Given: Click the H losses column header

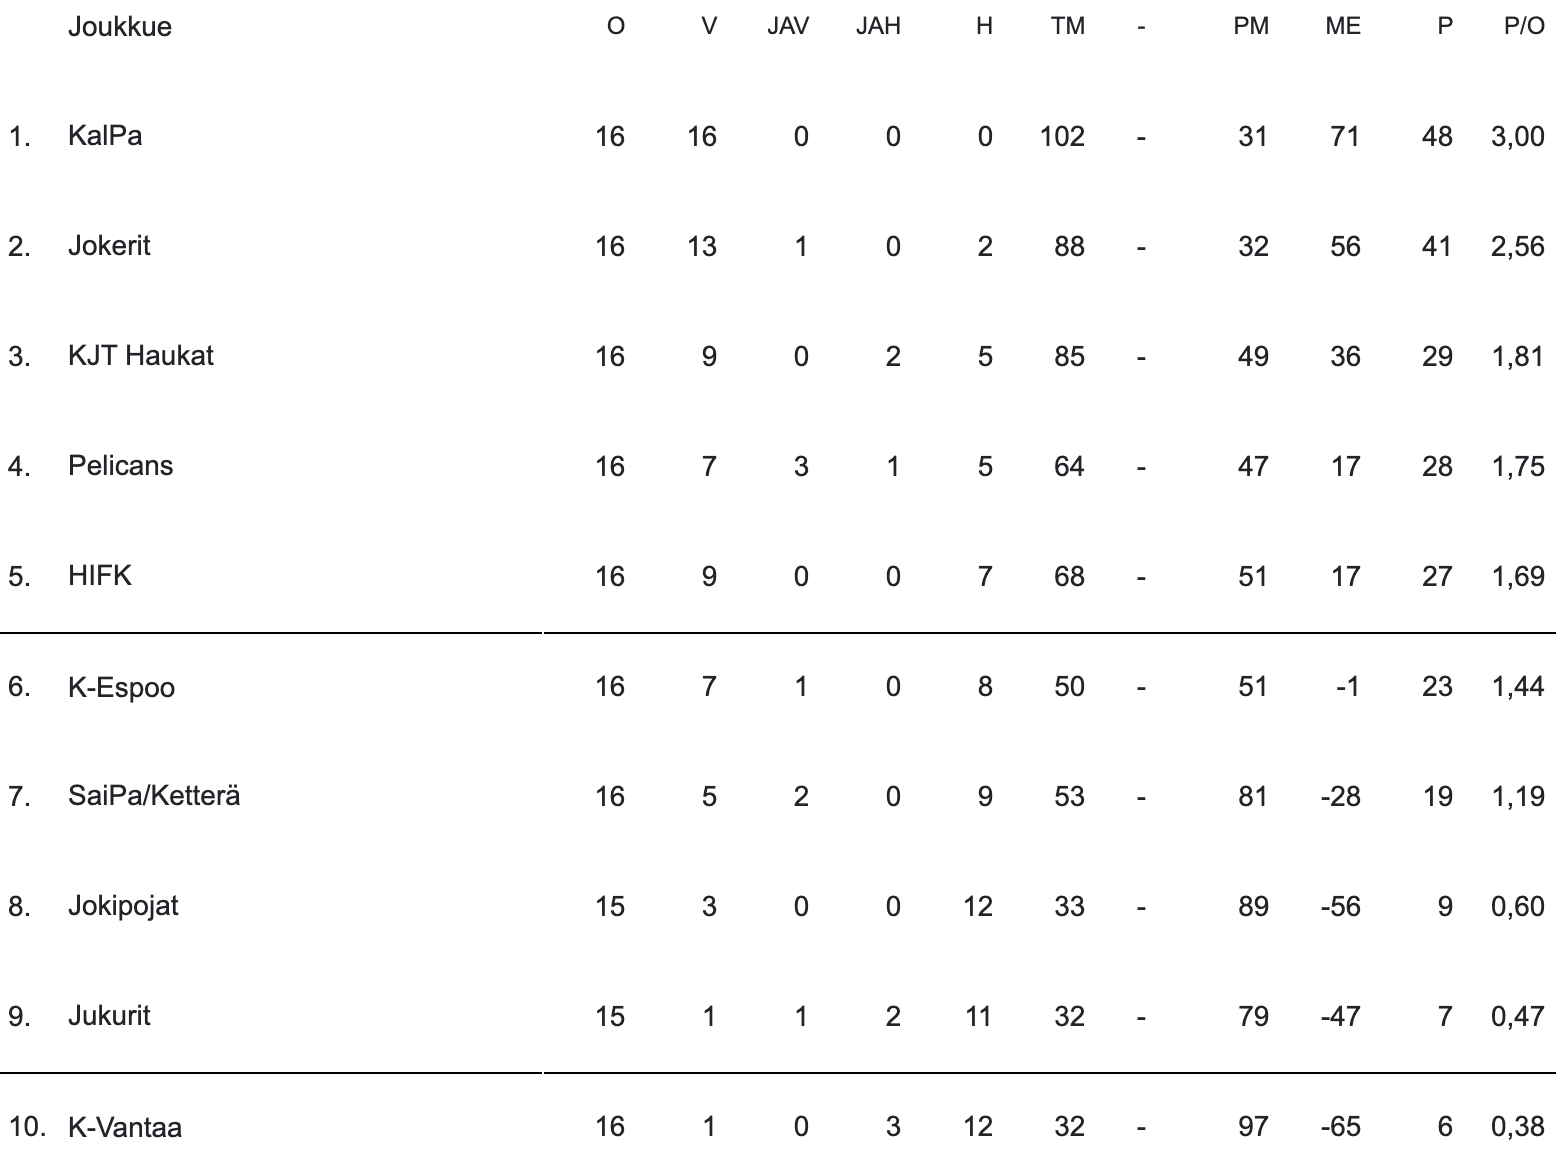Looking at the screenshot, I should [x=984, y=27].
